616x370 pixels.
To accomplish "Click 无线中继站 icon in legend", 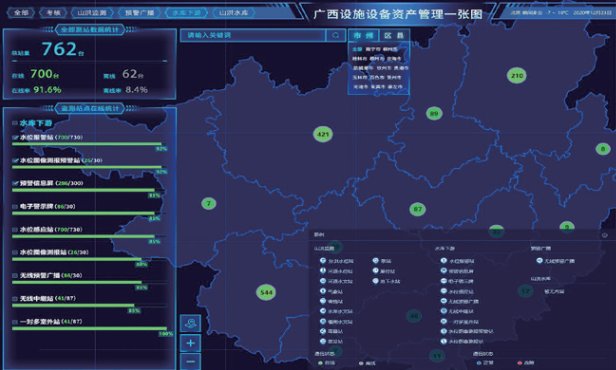I will [444, 311].
